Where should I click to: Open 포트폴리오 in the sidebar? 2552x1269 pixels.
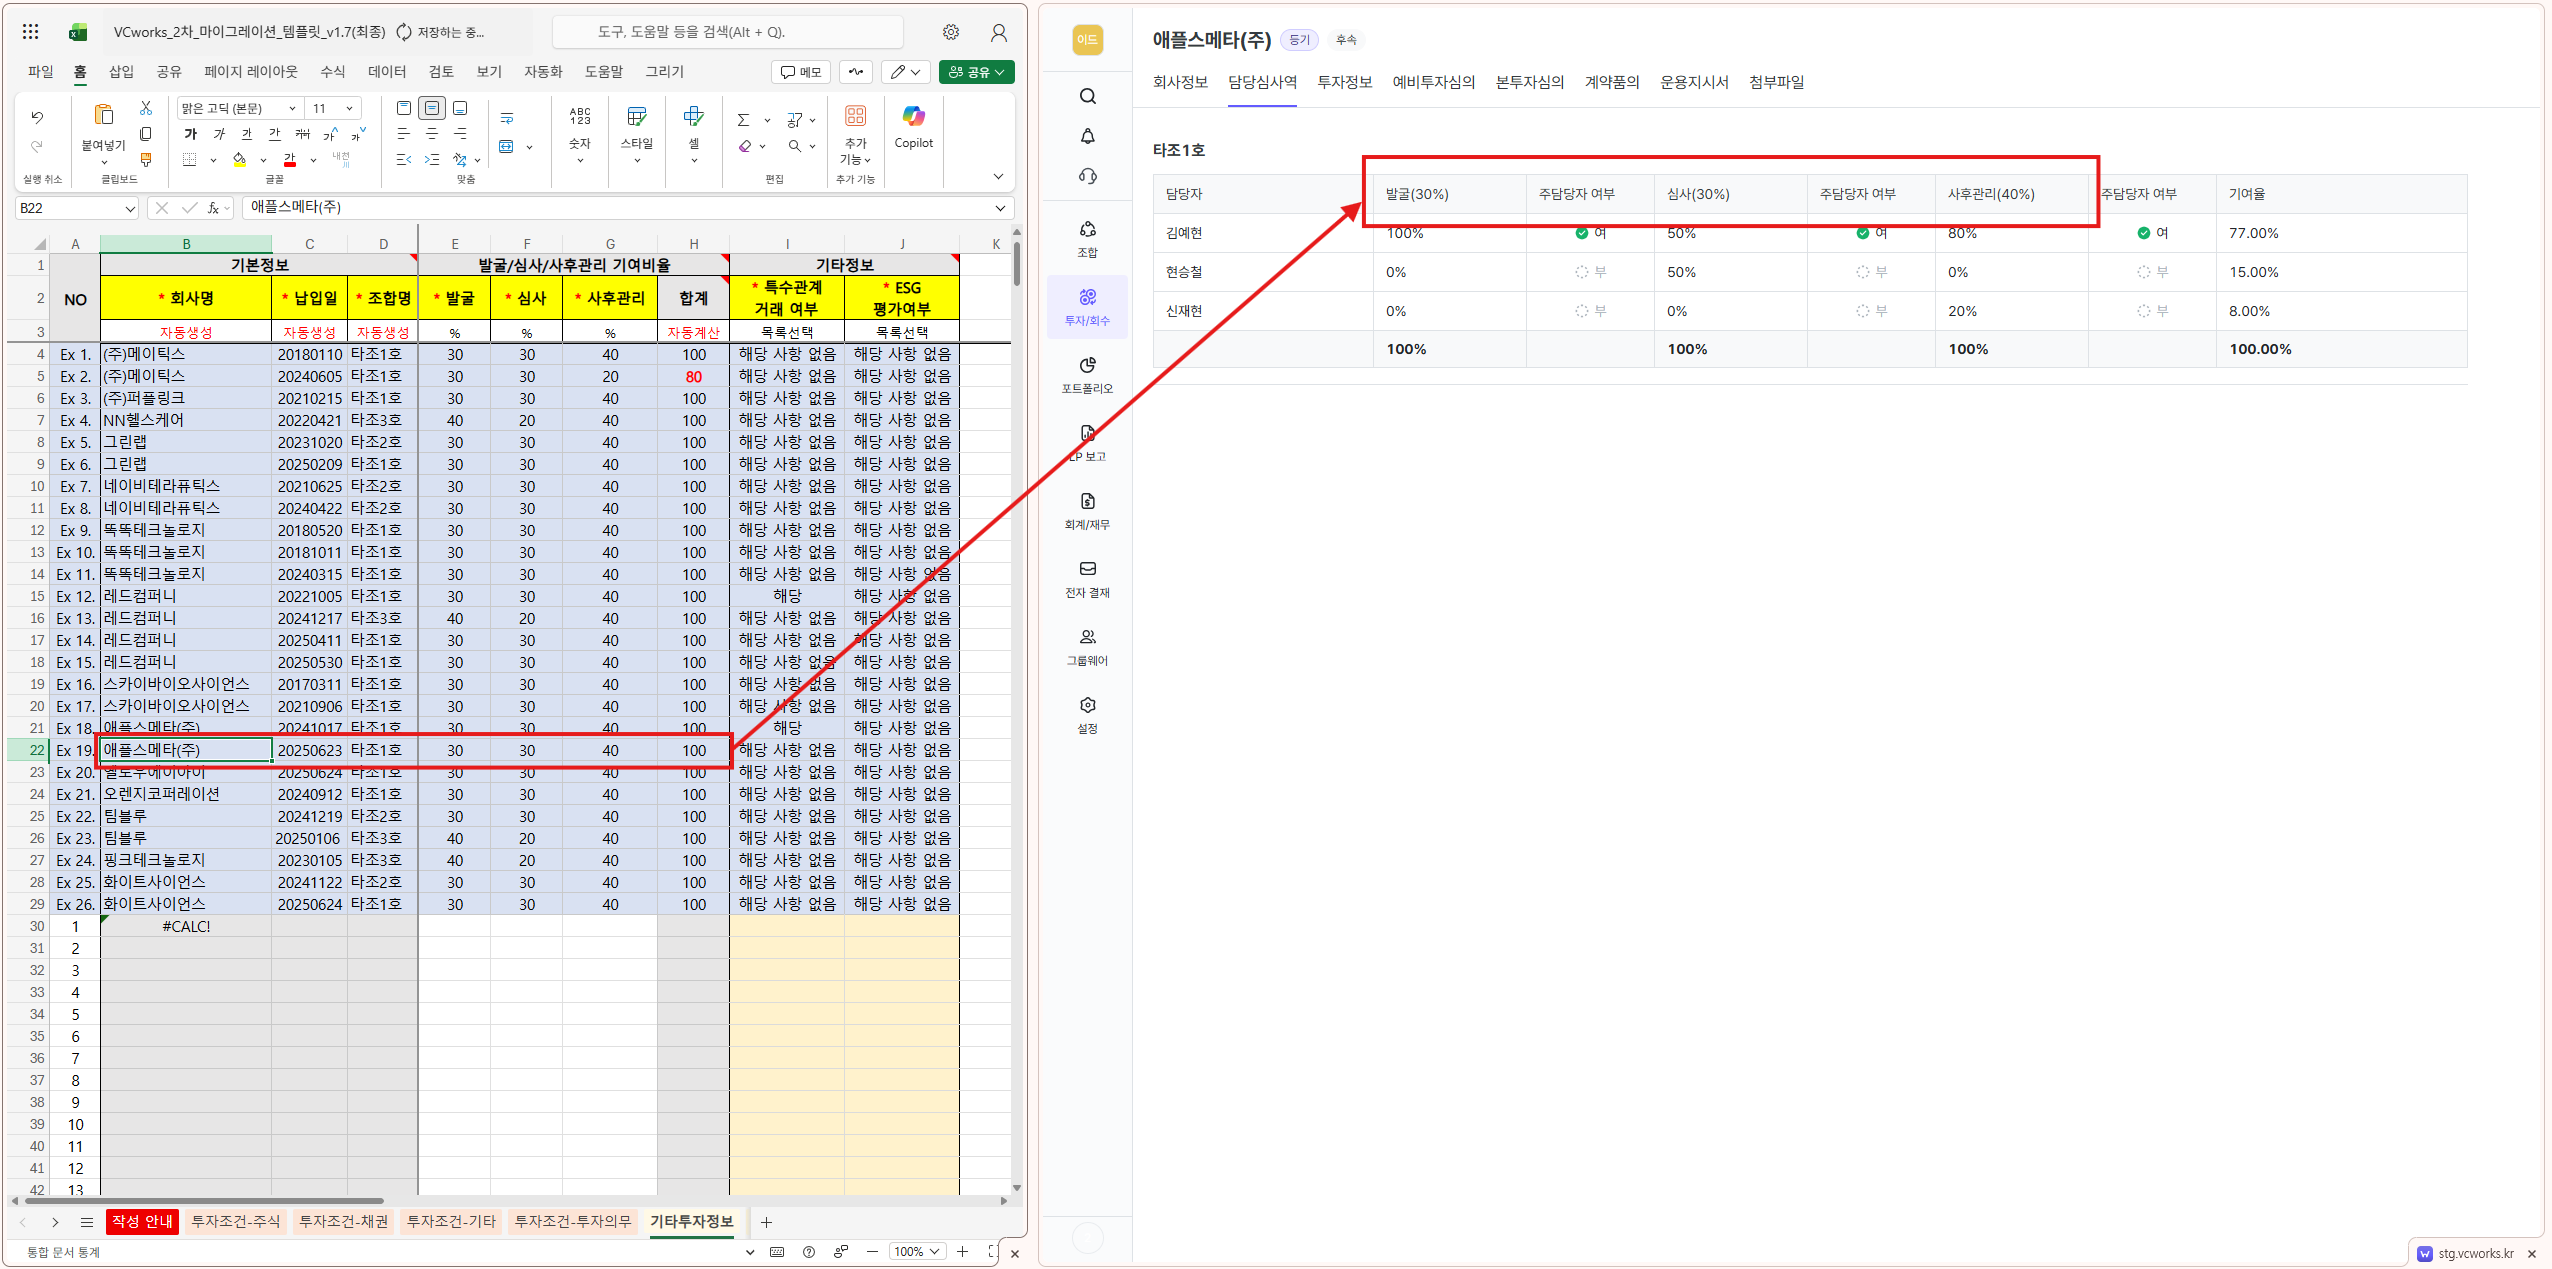[1087, 374]
